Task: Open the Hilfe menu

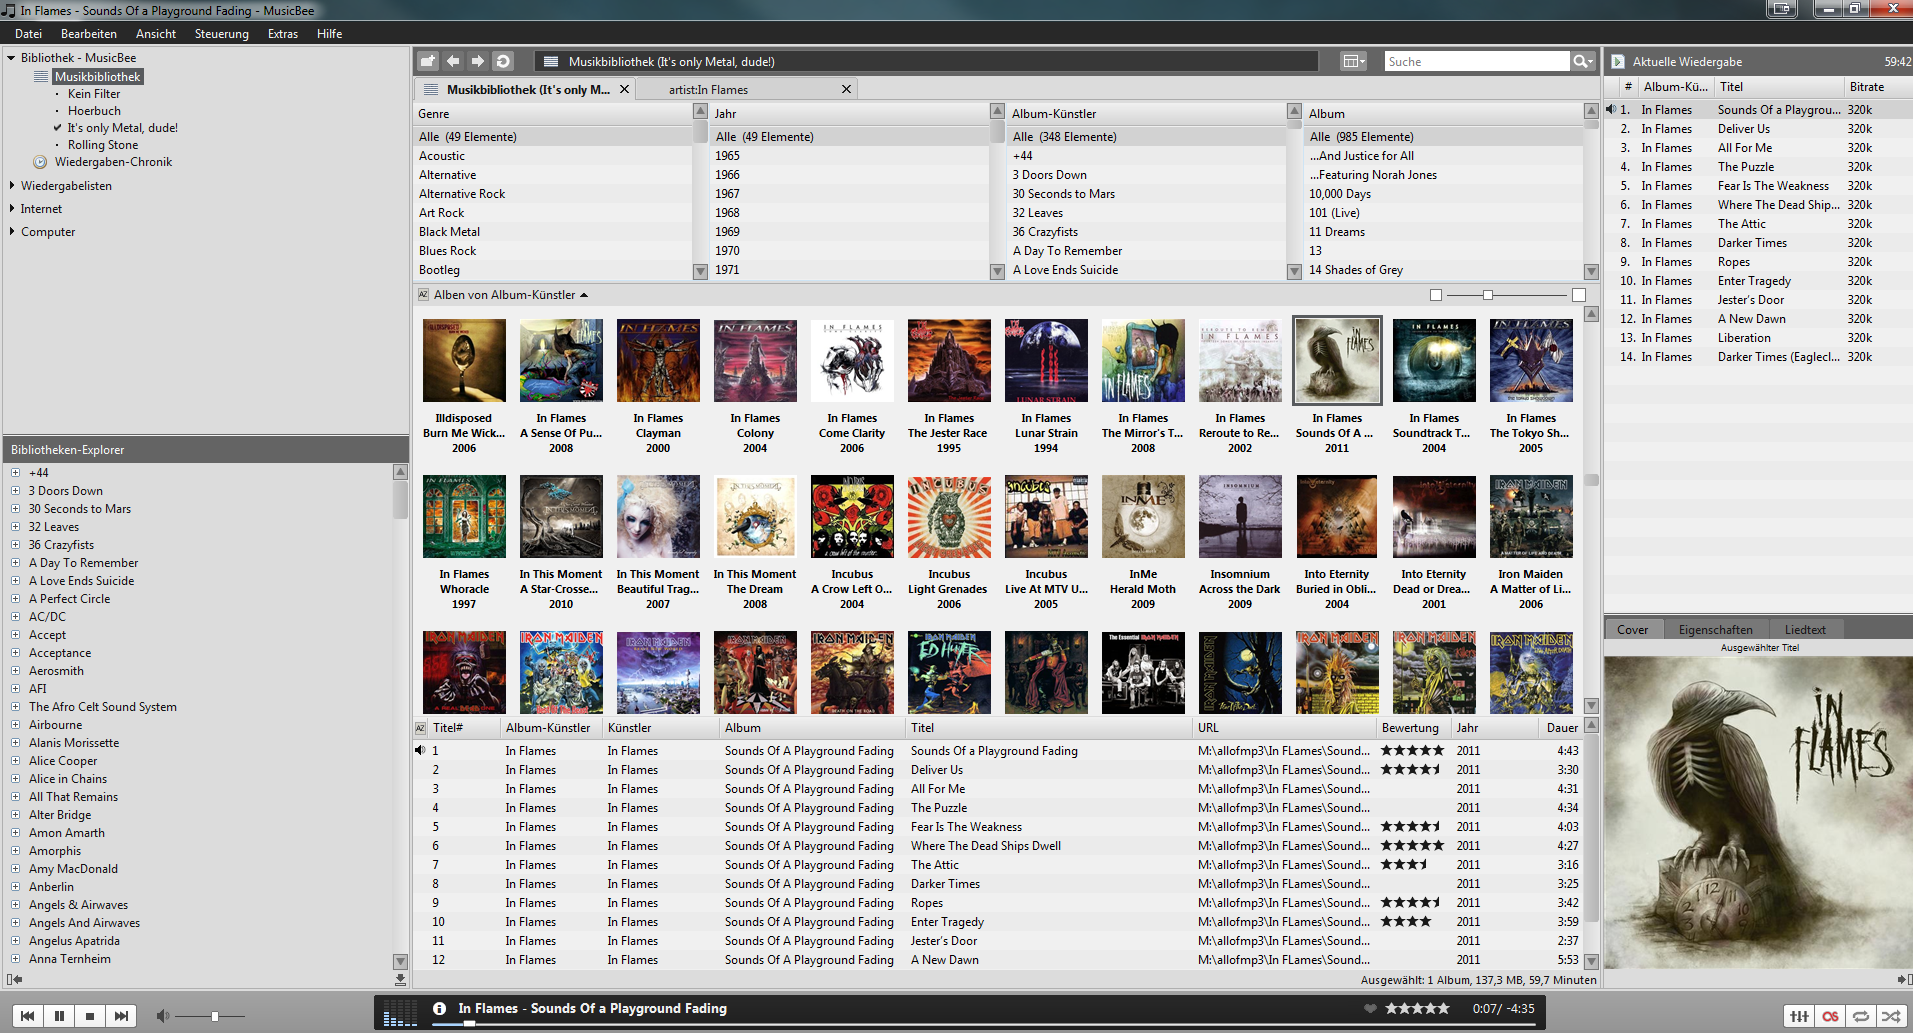Action: [329, 34]
